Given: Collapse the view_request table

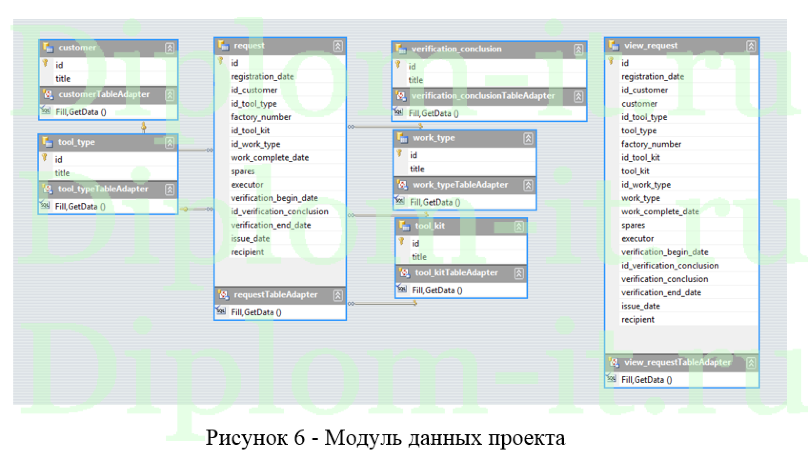Looking at the screenshot, I should coord(750,46).
